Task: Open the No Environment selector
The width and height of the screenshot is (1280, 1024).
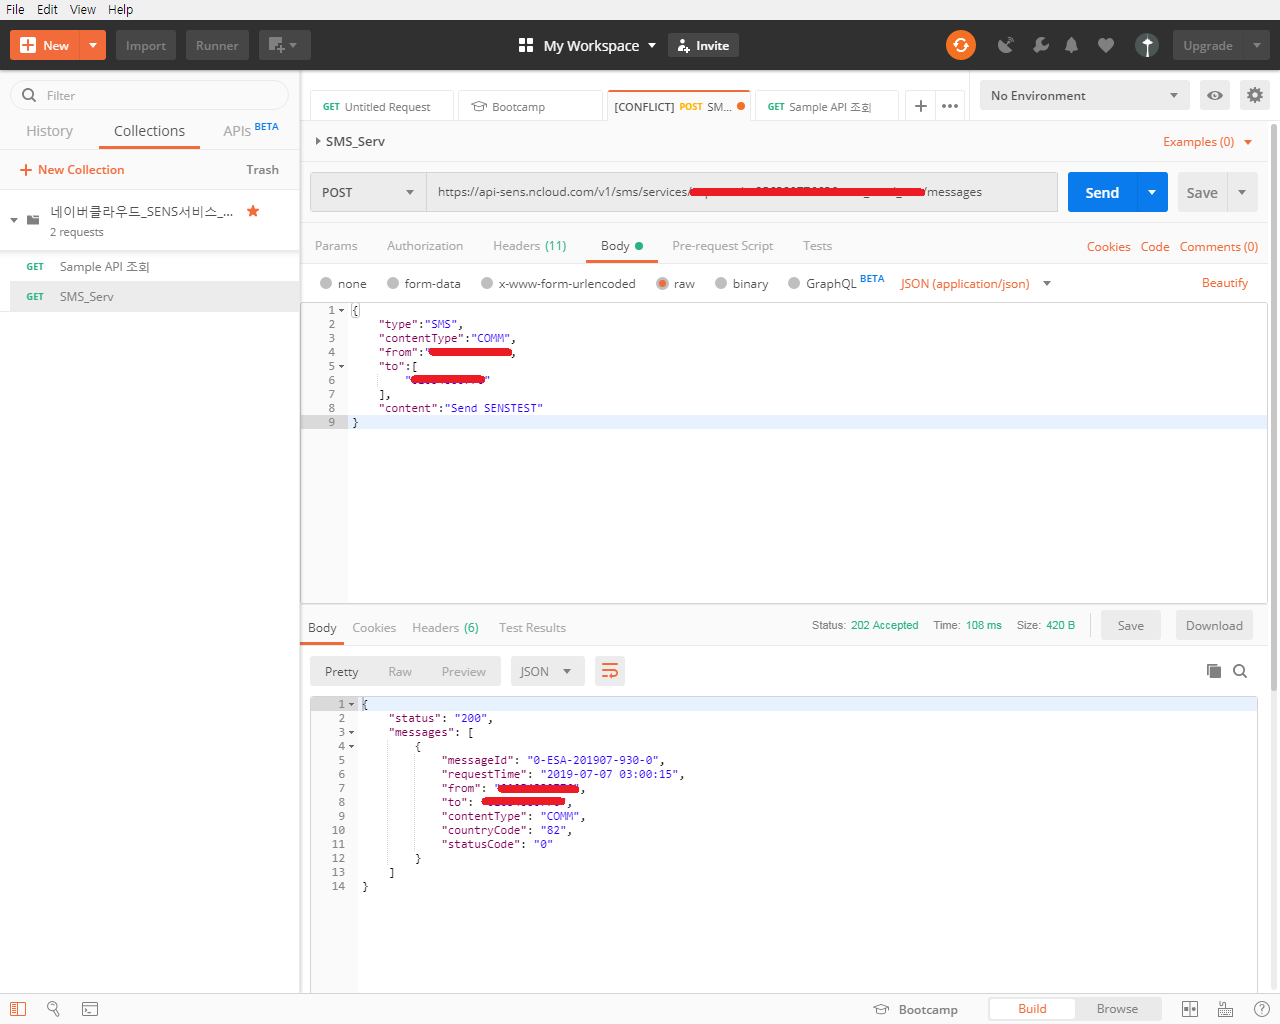Action: (x=1085, y=95)
